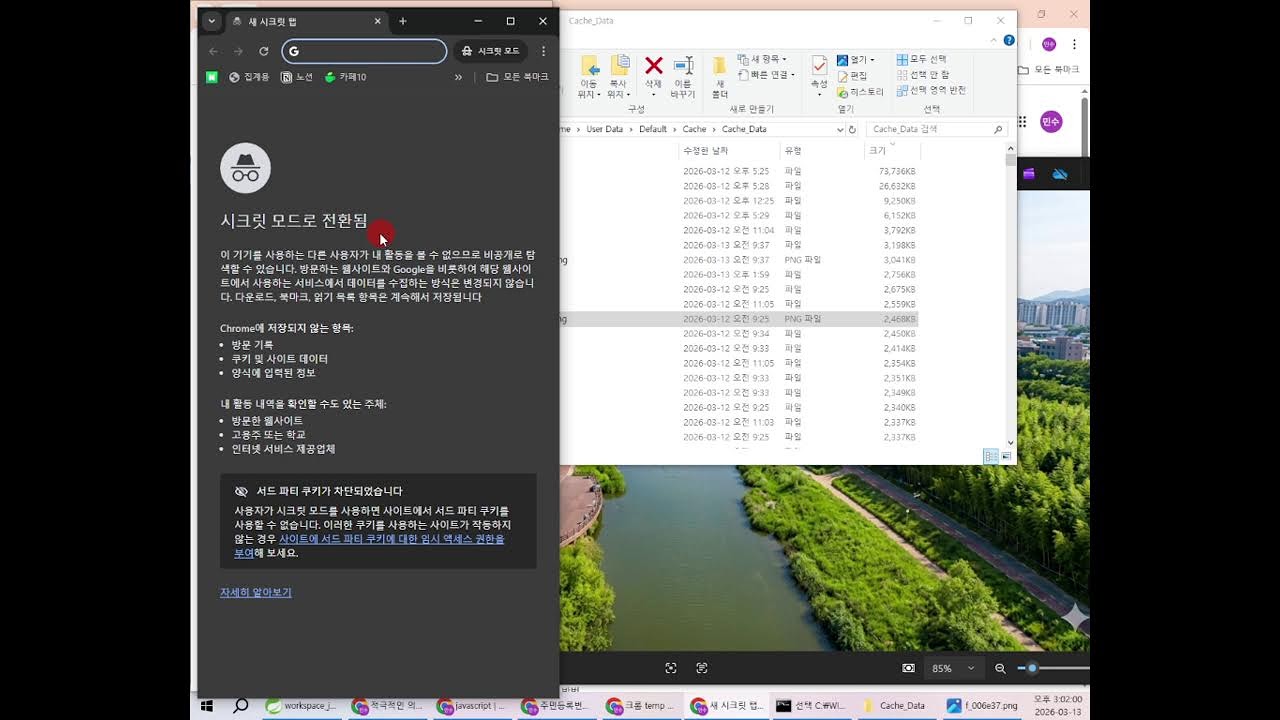
Task: Select the PNG file sized 3,041KB
Action: click(x=739, y=260)
